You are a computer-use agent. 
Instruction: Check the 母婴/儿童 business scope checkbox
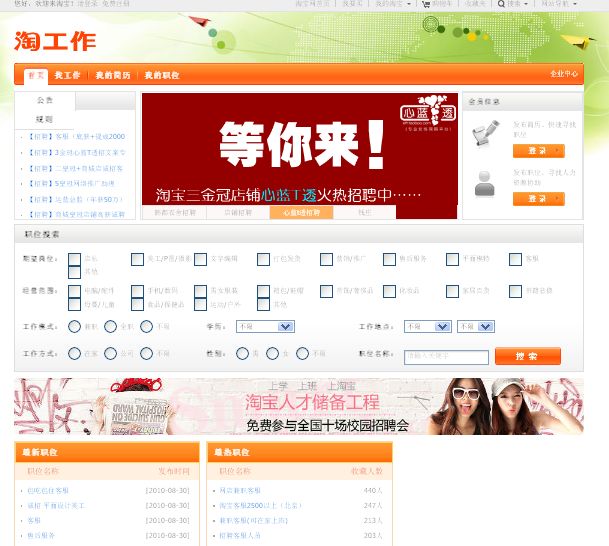[x=74, y=304]
